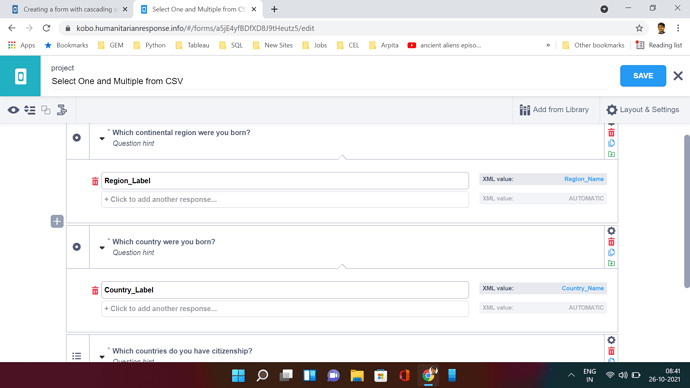Click the page vertical scrollbar
The width and height of the screenshot is (690, 388).
[686, 211]
